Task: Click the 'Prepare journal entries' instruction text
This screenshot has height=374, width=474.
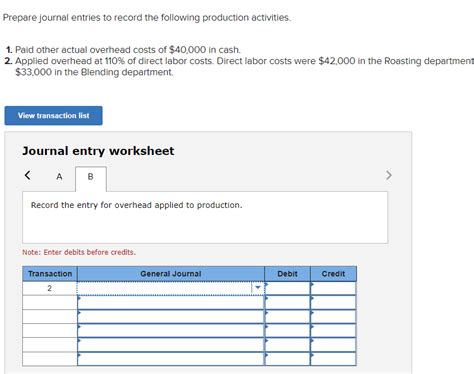Action: [x=147, y=18]
